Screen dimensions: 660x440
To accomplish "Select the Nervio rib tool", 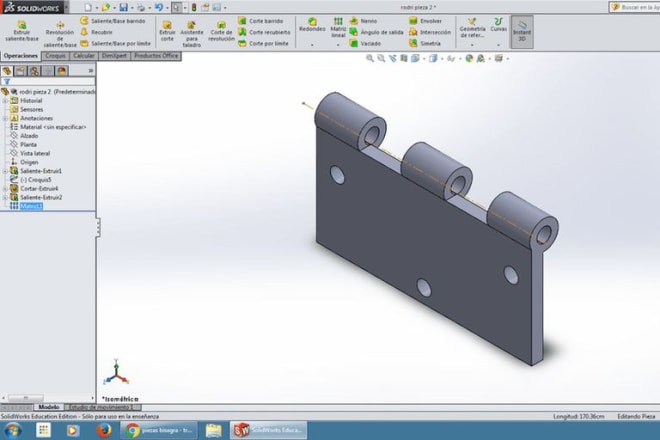I will coord(363,21).
